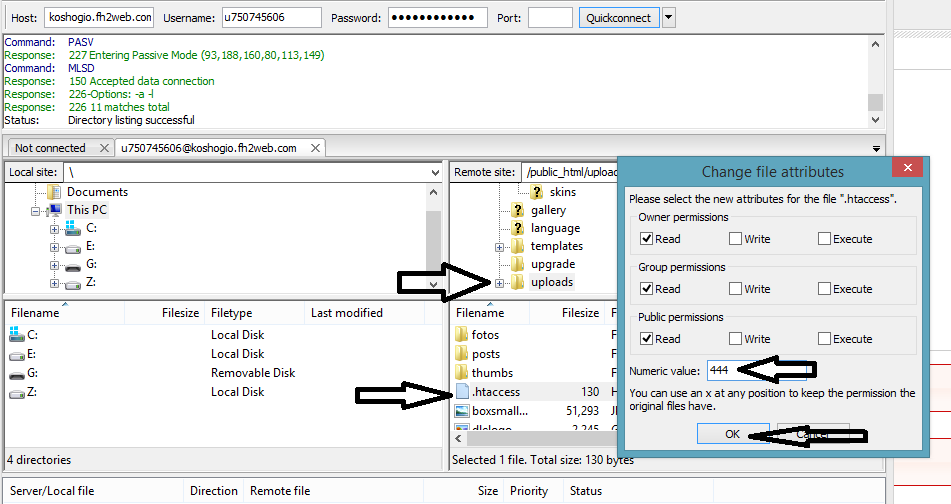The image size is (951, 504).
Task: Enable Public permissions Write checkbox
Action: click(x=735, y=338)
